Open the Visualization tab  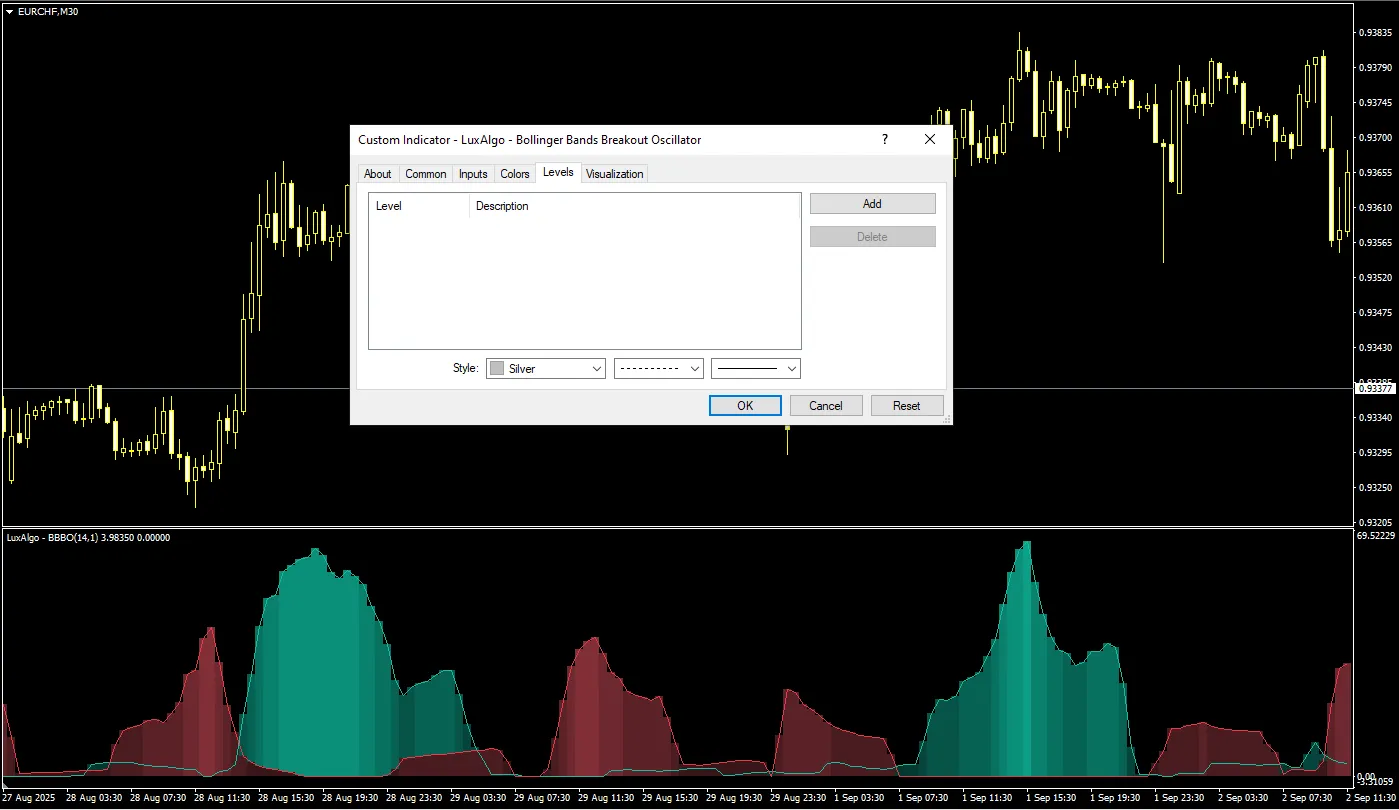tap(614, 173)
